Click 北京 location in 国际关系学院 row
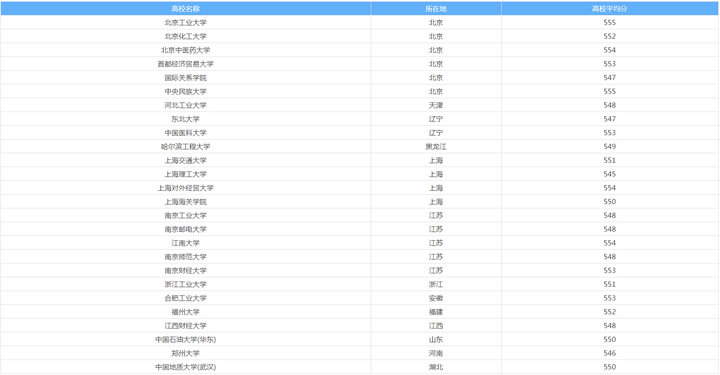This screenshot has height=375, width=720. click(436, 78)
